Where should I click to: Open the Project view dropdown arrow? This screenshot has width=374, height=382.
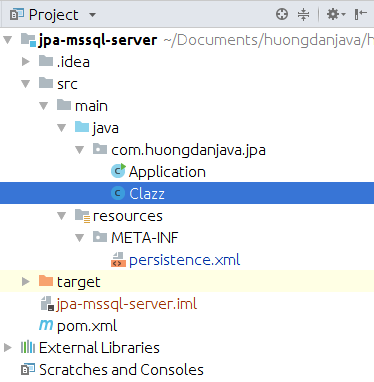tap(92, 15)
